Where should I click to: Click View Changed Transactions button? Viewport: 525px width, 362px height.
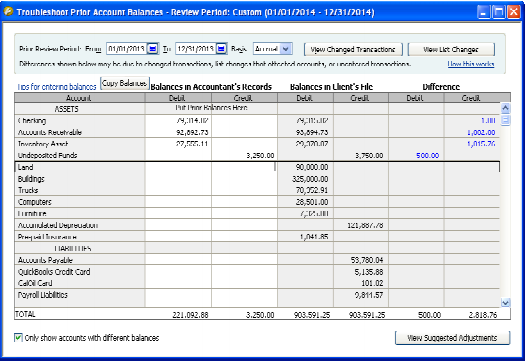(x=353, y=50)
